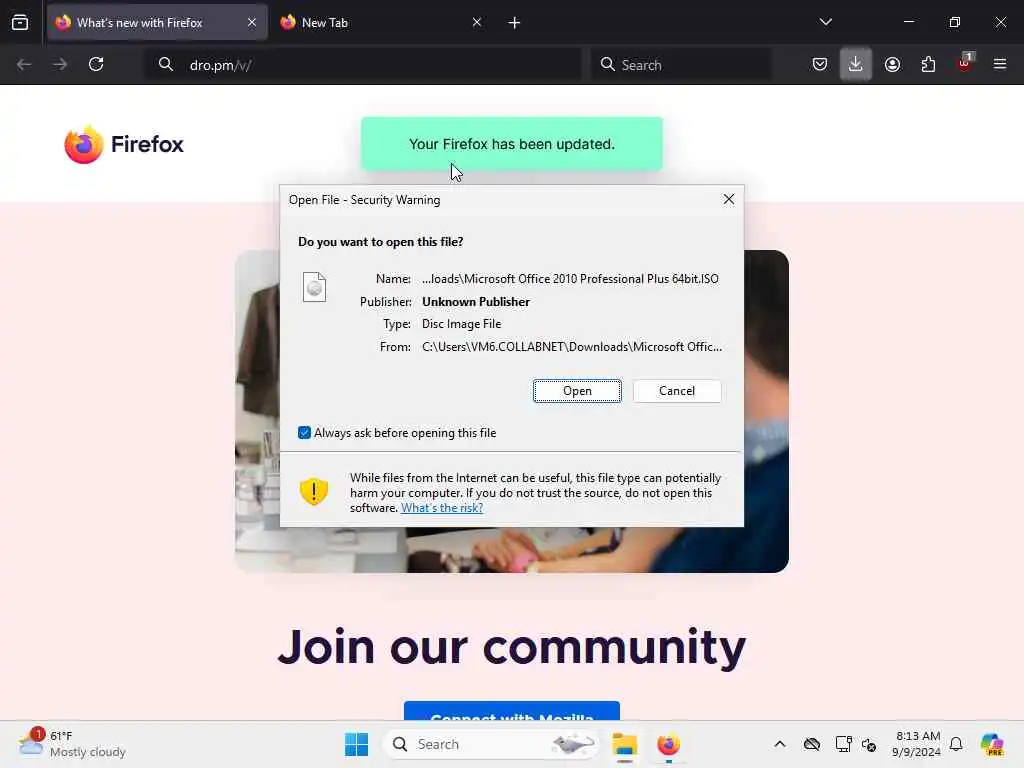Expand the list all tabs chevron

(x=825, y=22)
